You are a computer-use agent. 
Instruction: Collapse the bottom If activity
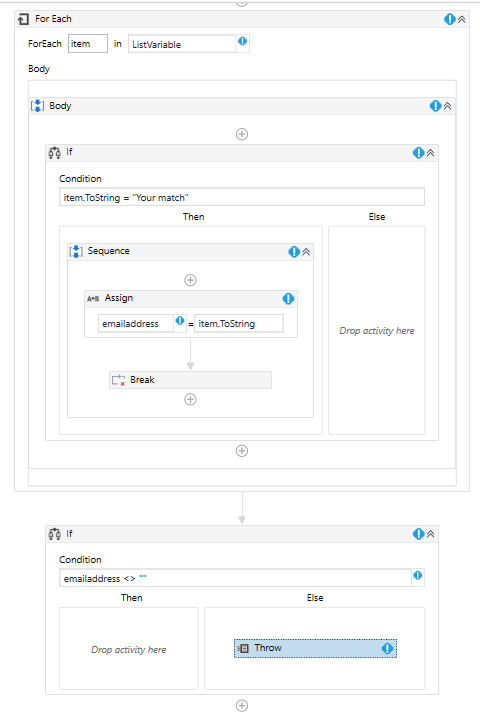pos(431,534)
